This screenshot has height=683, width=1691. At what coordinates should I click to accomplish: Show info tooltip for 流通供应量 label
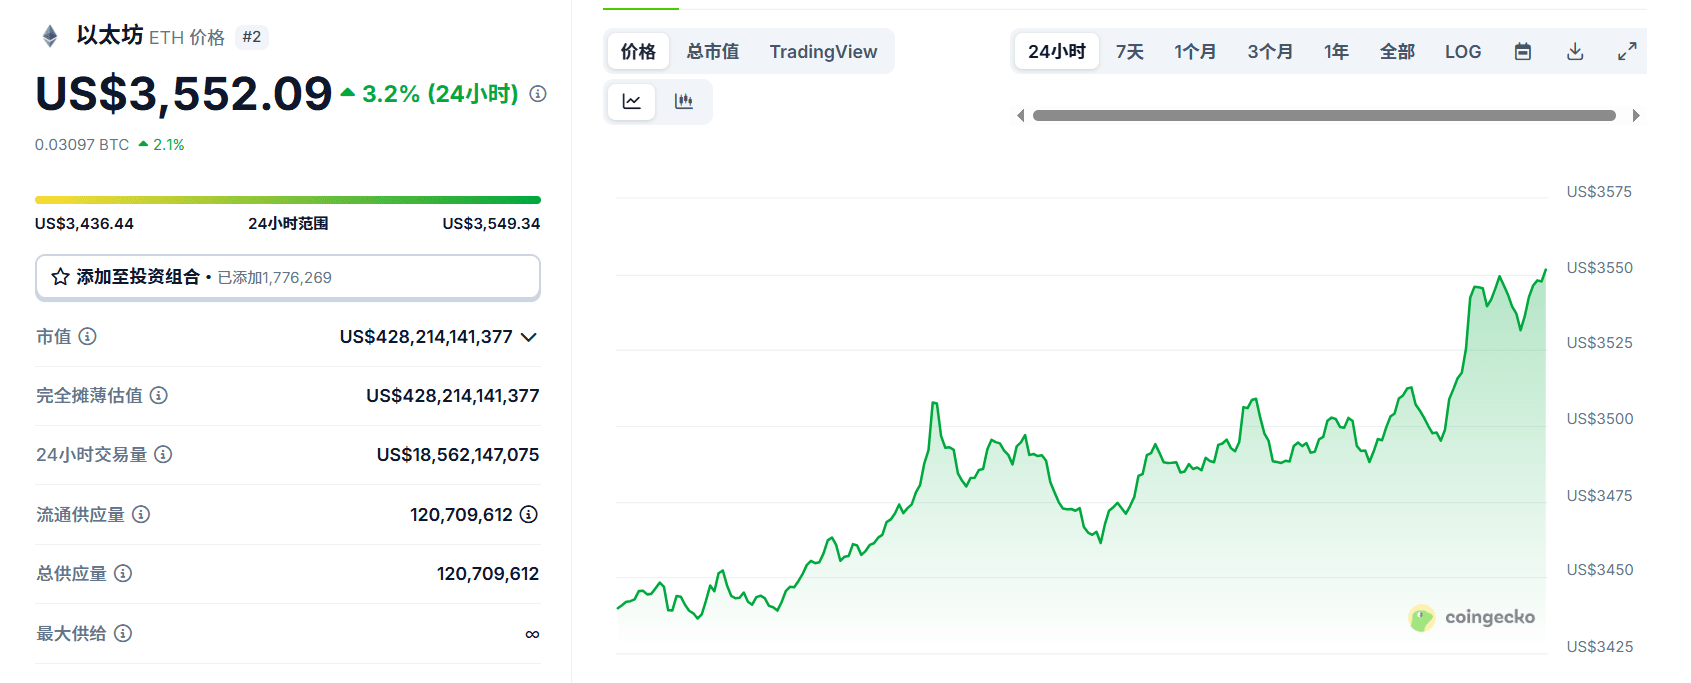tap(141, 514)
